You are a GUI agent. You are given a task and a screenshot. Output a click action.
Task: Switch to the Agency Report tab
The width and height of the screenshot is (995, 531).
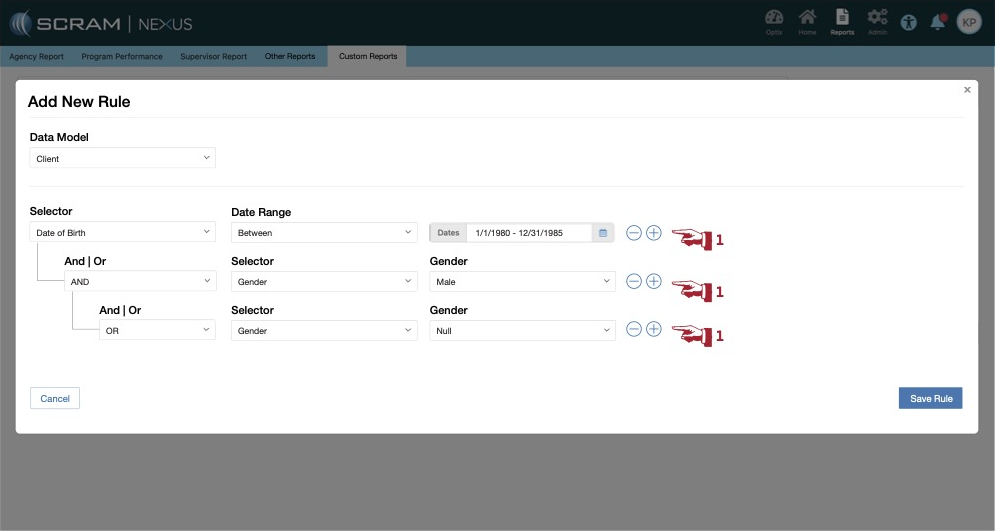pyautogui.click(x=37, y=57)
